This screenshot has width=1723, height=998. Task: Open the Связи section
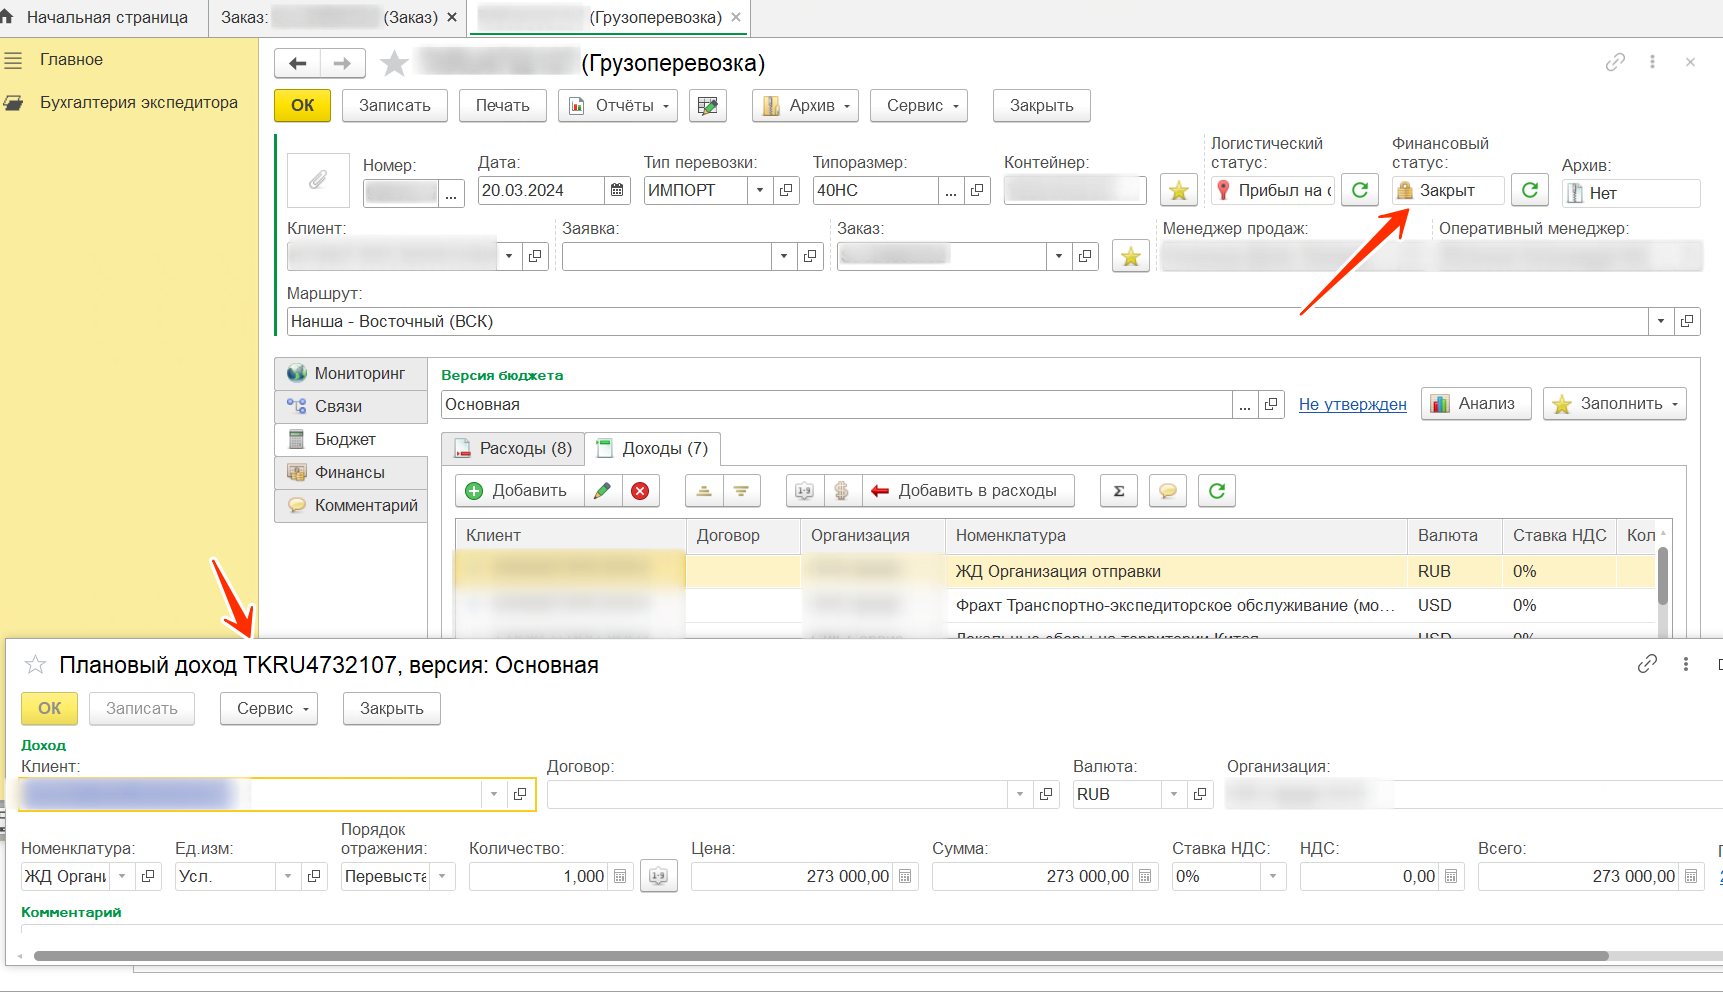click(x=351, y=406)
